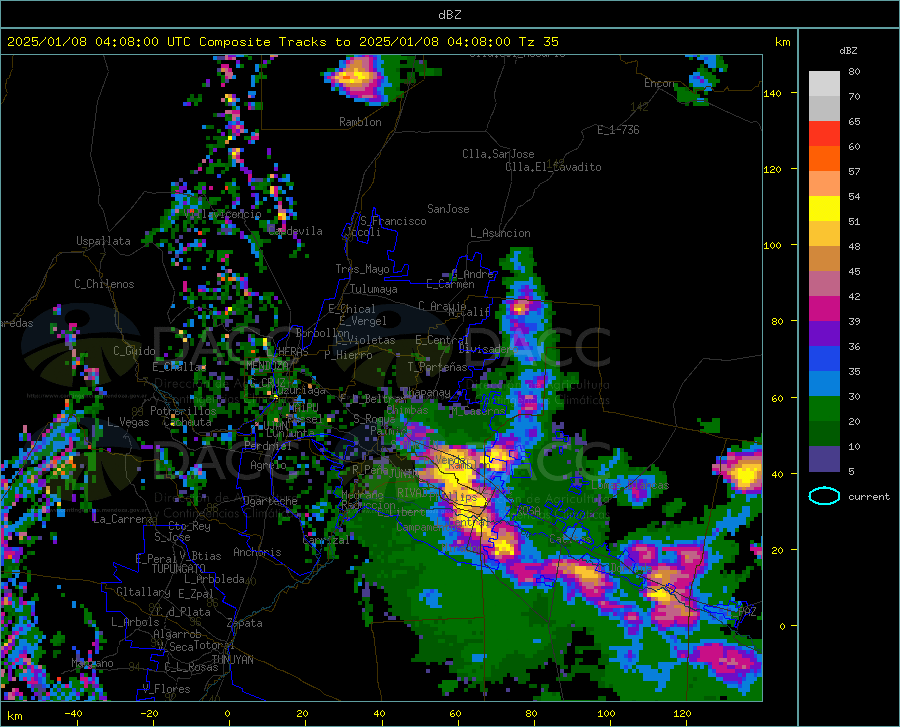Pick the red 60-65 dBZ swatch

point(824,134)
